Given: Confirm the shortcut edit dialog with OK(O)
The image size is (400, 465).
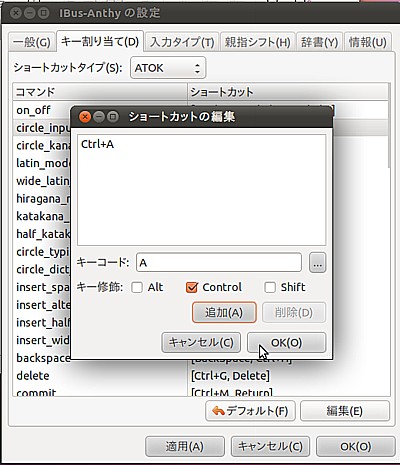Looking at the screenshot, I should coord(286,342).
